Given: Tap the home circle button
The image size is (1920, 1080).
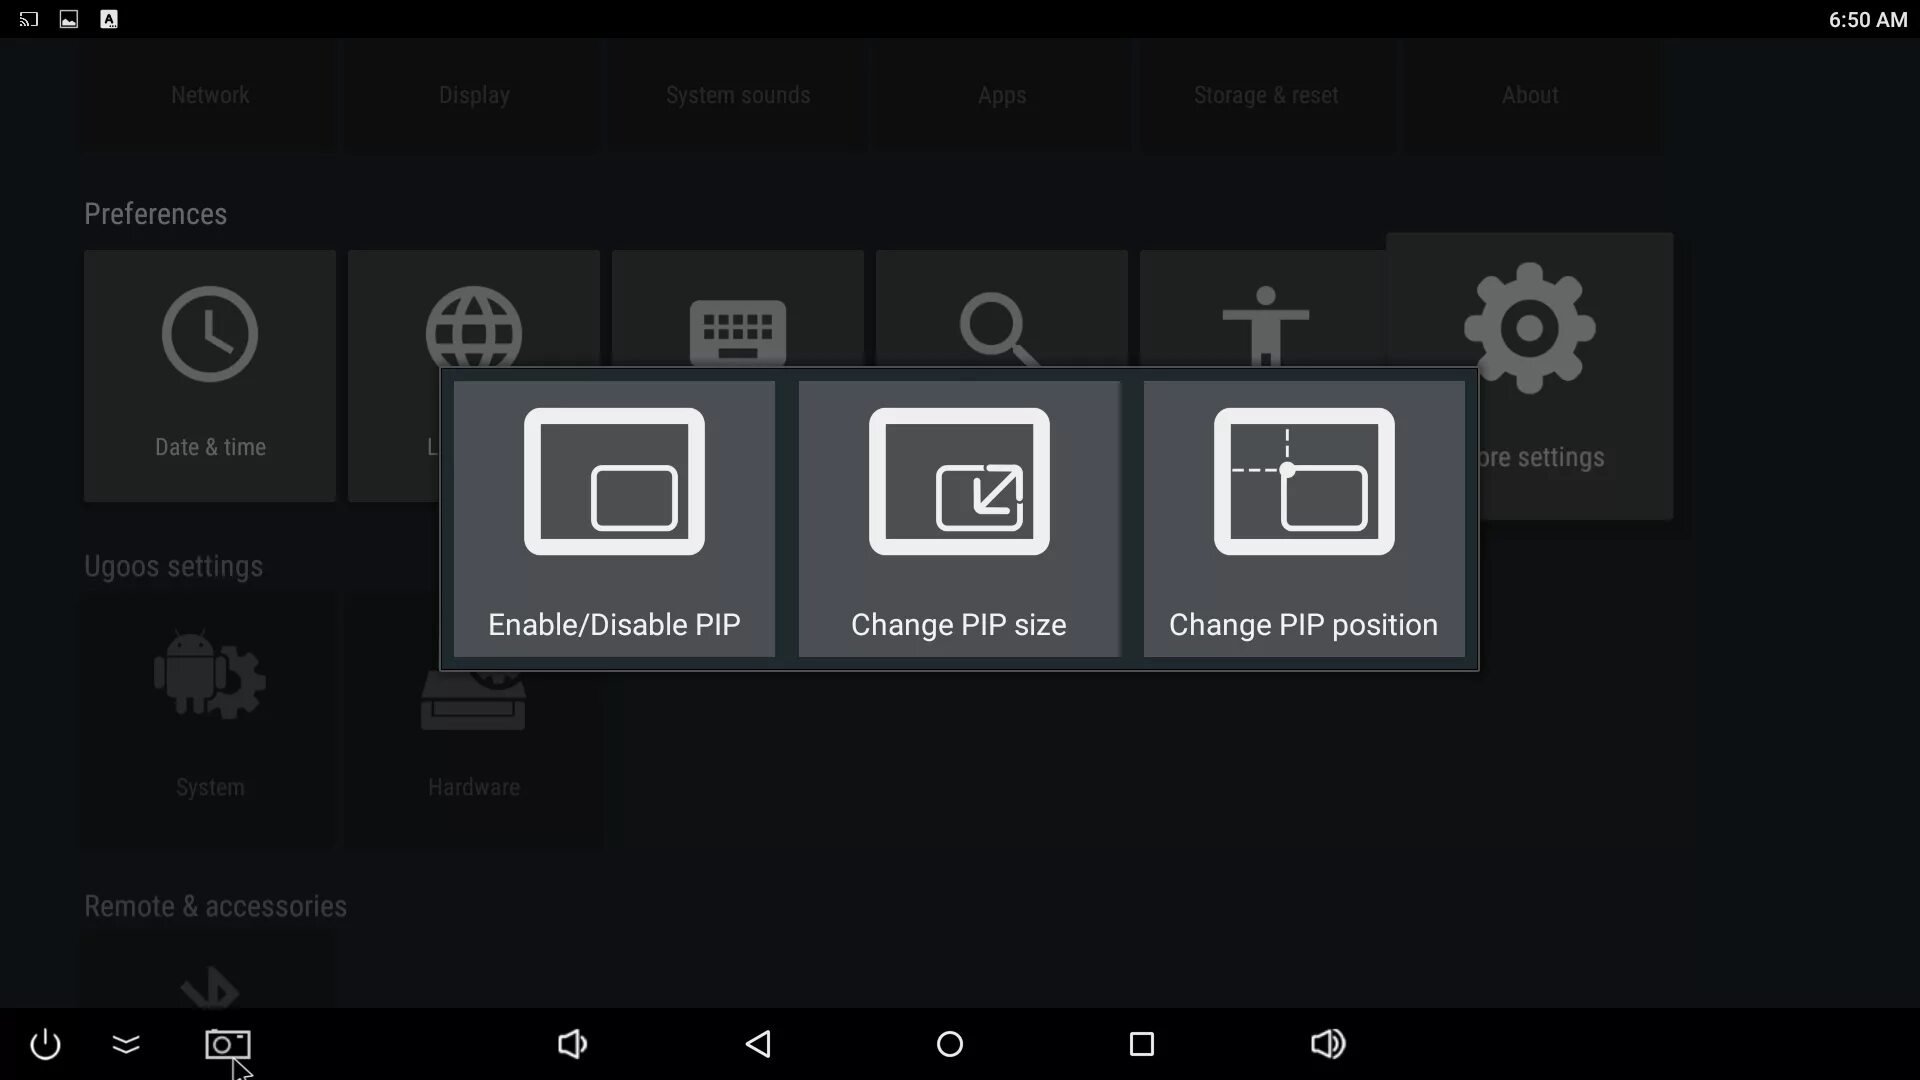Looking at the screenshot, I should click(x=949, y=1044).
